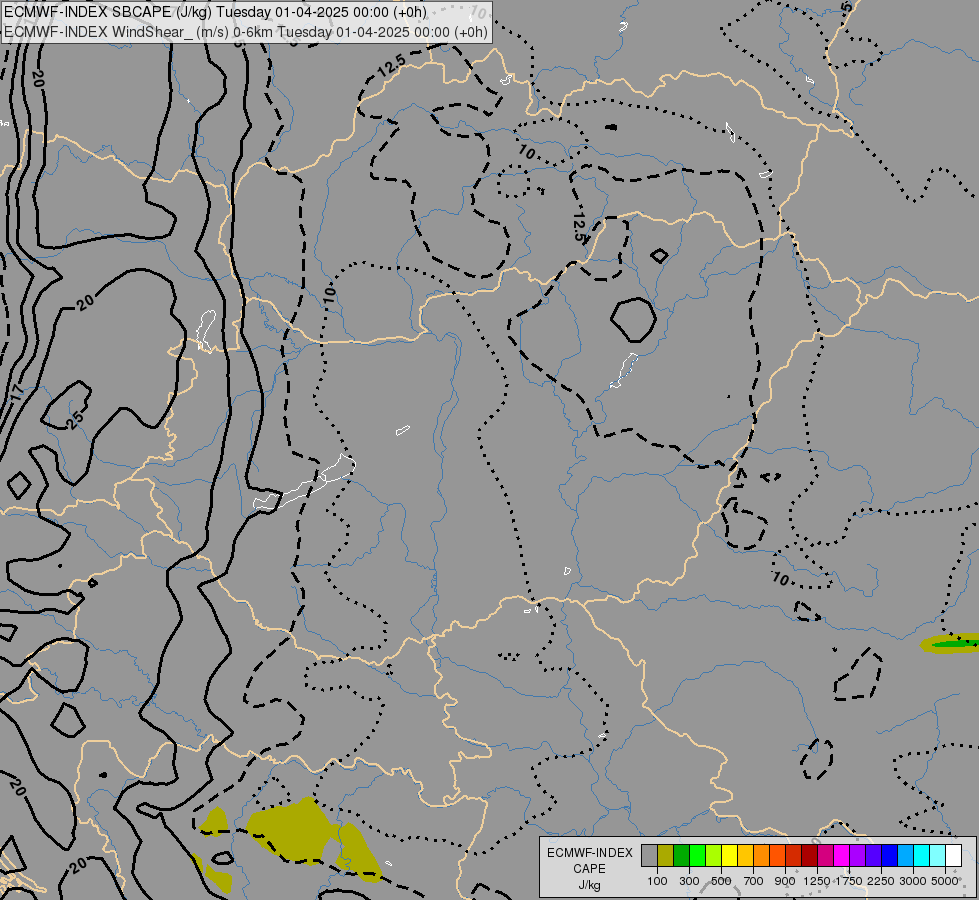Click the dark red swatch left of 1250

click(x=810, y=855)
